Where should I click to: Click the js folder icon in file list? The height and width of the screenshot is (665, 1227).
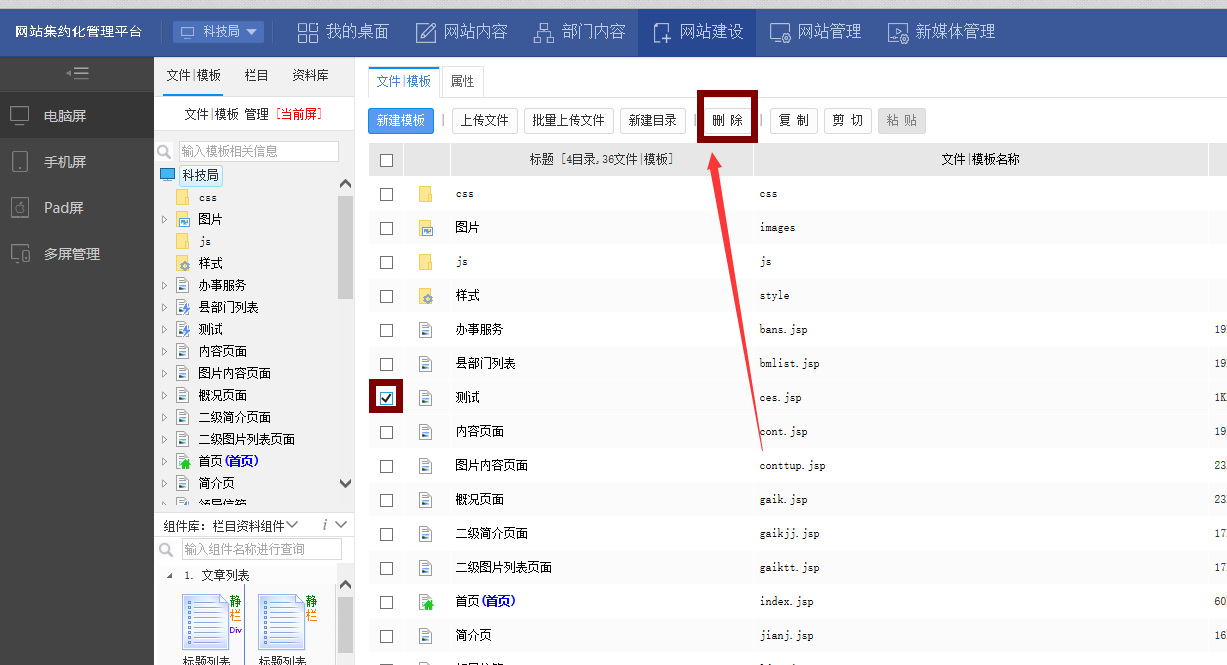pos(425,262)
